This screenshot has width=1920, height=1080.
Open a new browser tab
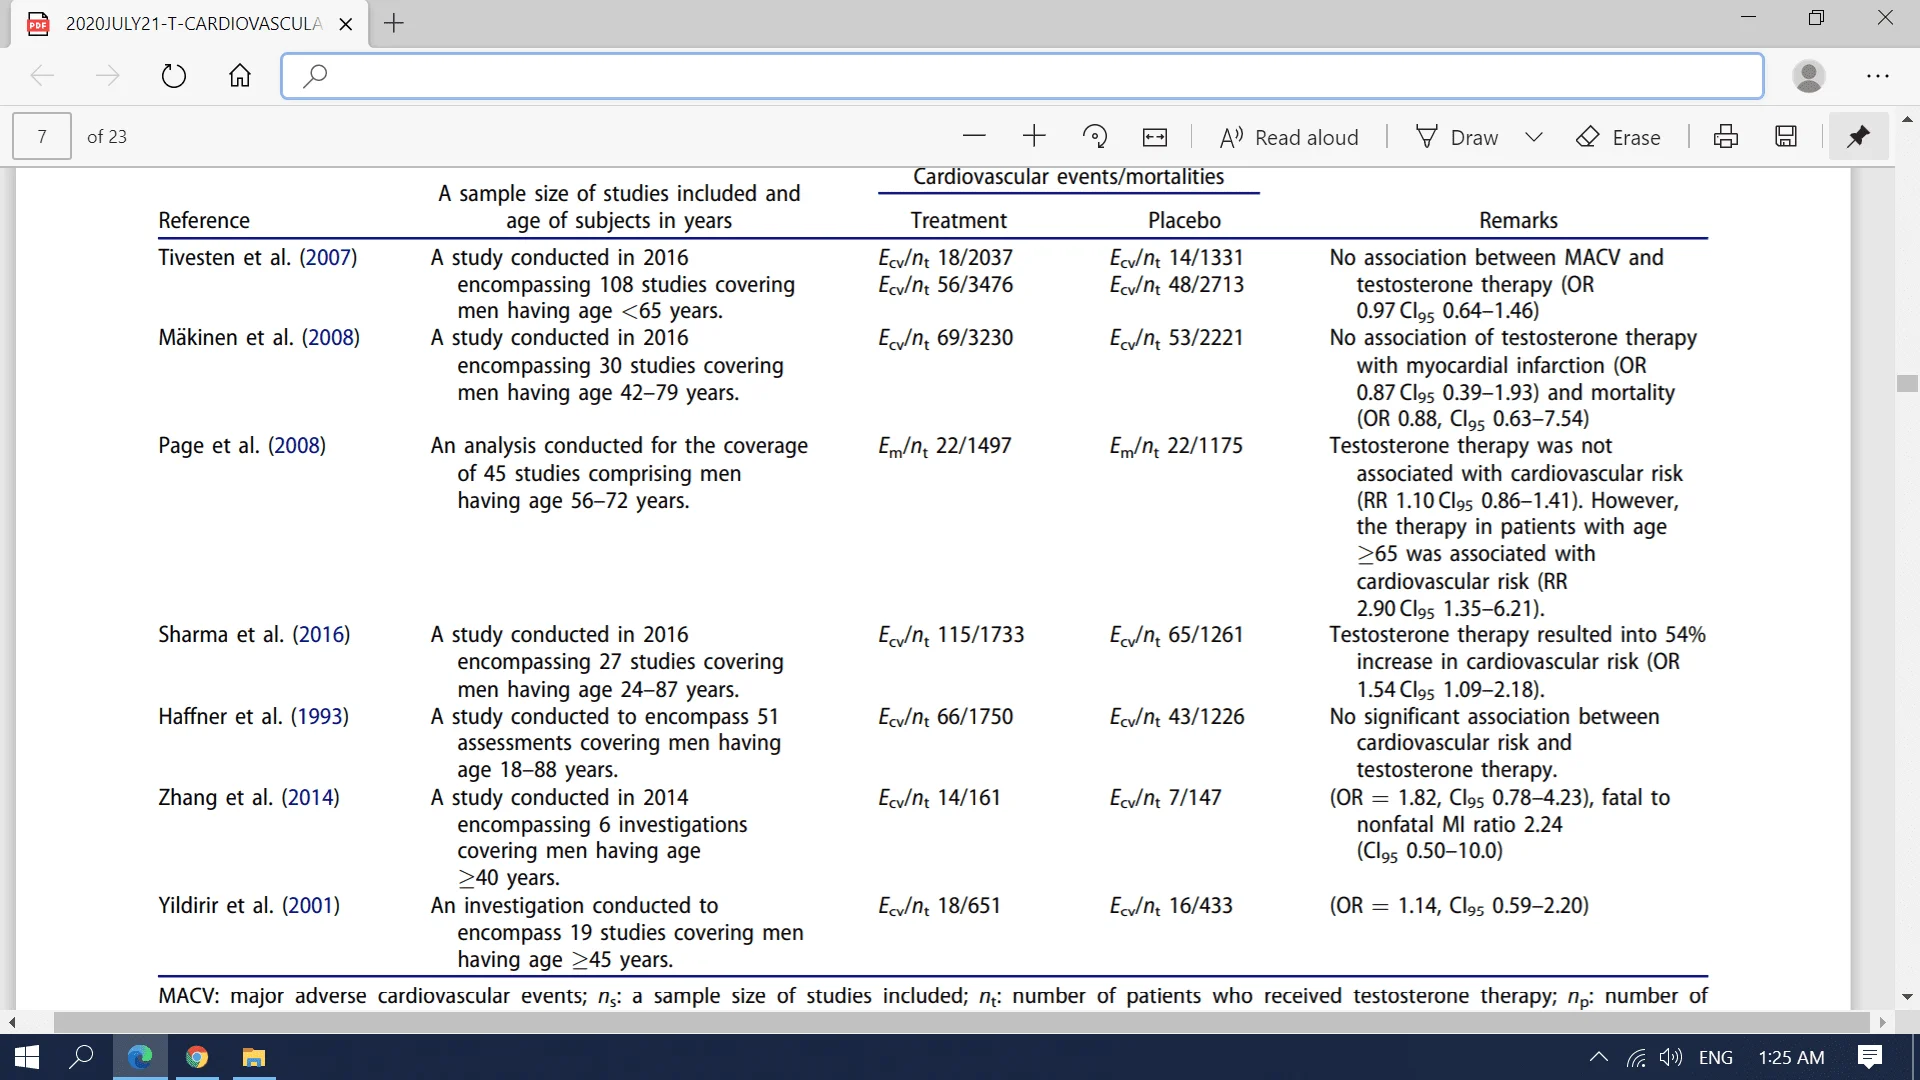(394, 23)
